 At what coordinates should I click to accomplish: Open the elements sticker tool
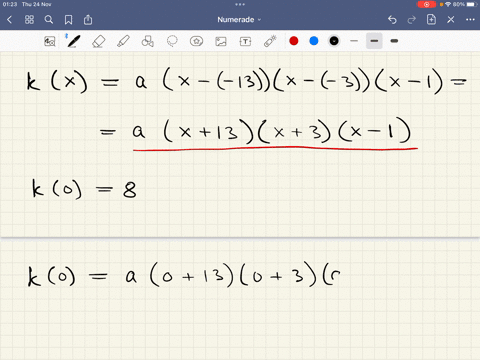tap(196, 41)
